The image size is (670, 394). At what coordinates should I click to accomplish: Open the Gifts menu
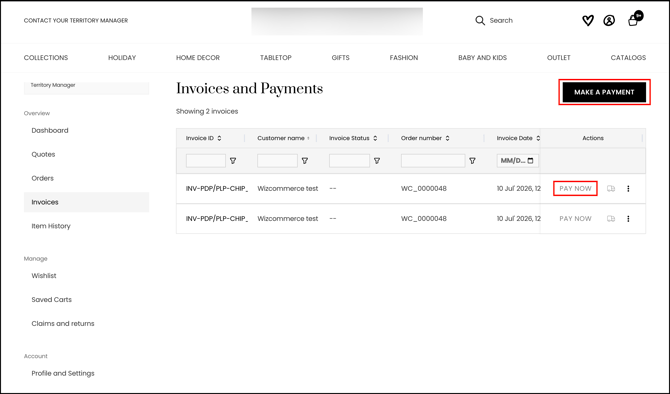click(x=341, y=58)
